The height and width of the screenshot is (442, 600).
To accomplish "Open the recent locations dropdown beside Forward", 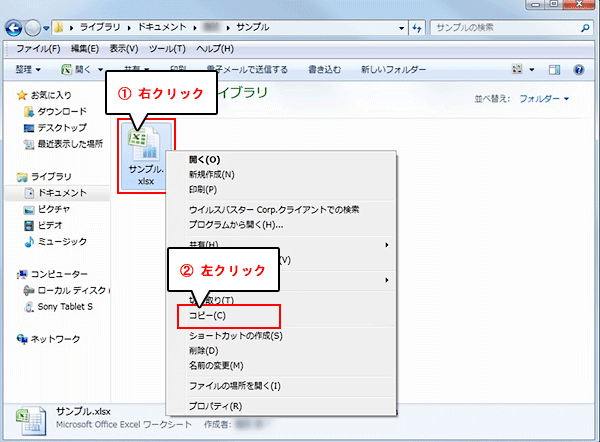I will pos(46,28).
